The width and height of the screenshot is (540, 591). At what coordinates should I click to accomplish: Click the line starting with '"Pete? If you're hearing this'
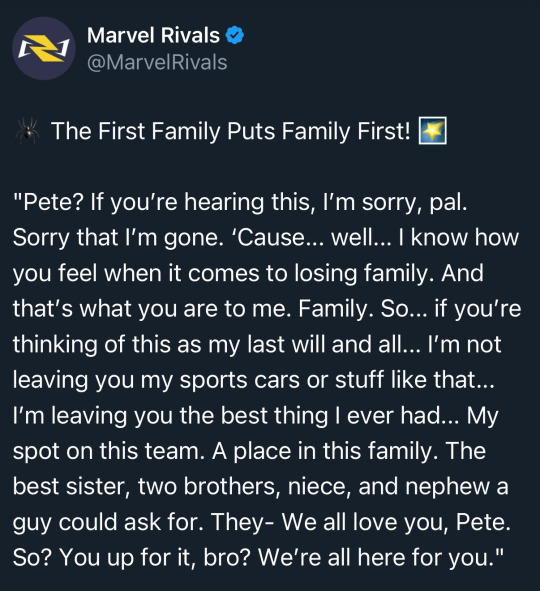click(240, 203)
